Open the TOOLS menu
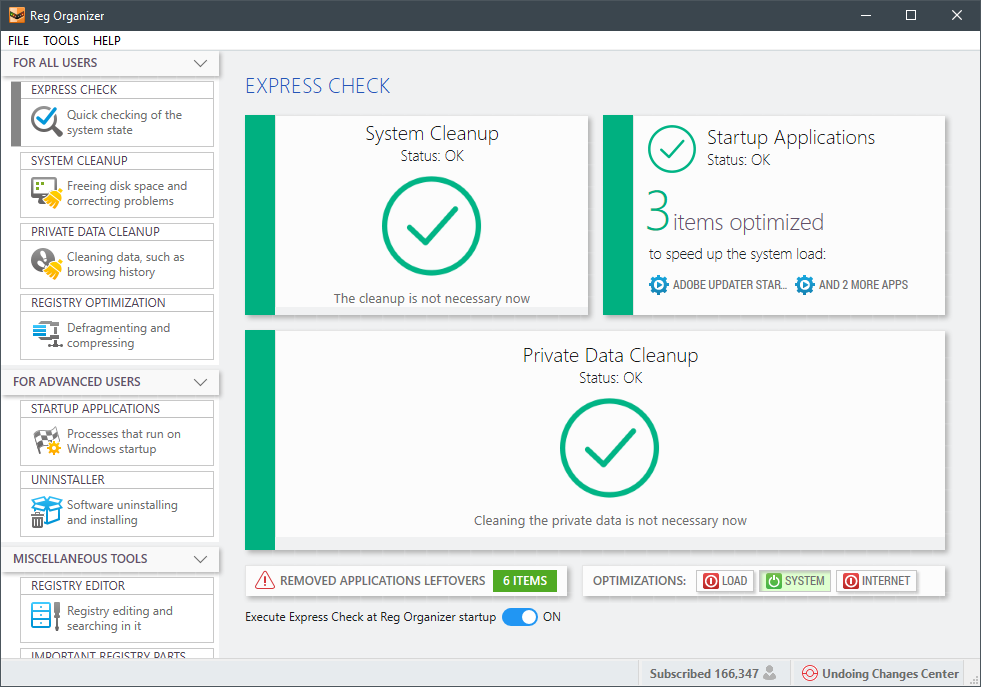Screen dimensions: 981x687 (x=61, y=41)
